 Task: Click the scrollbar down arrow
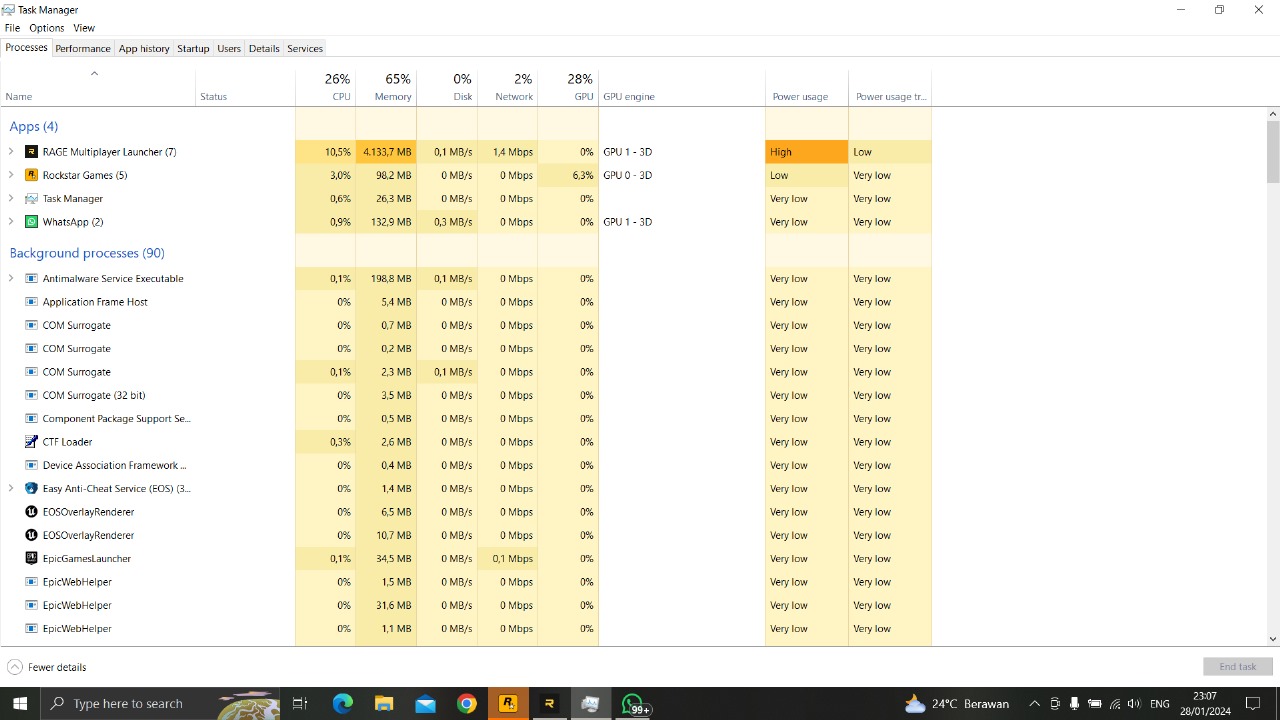point(1273,639)
